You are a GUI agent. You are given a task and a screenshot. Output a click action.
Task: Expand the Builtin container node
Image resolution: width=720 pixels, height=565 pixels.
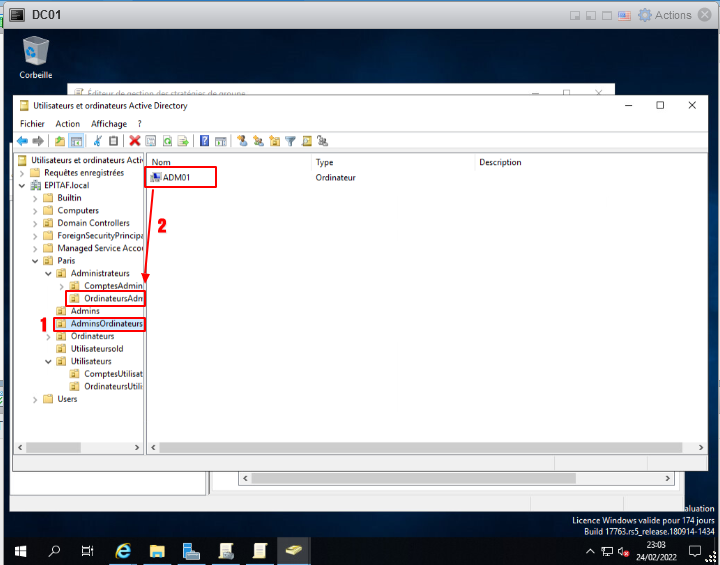tap(36, 198)
